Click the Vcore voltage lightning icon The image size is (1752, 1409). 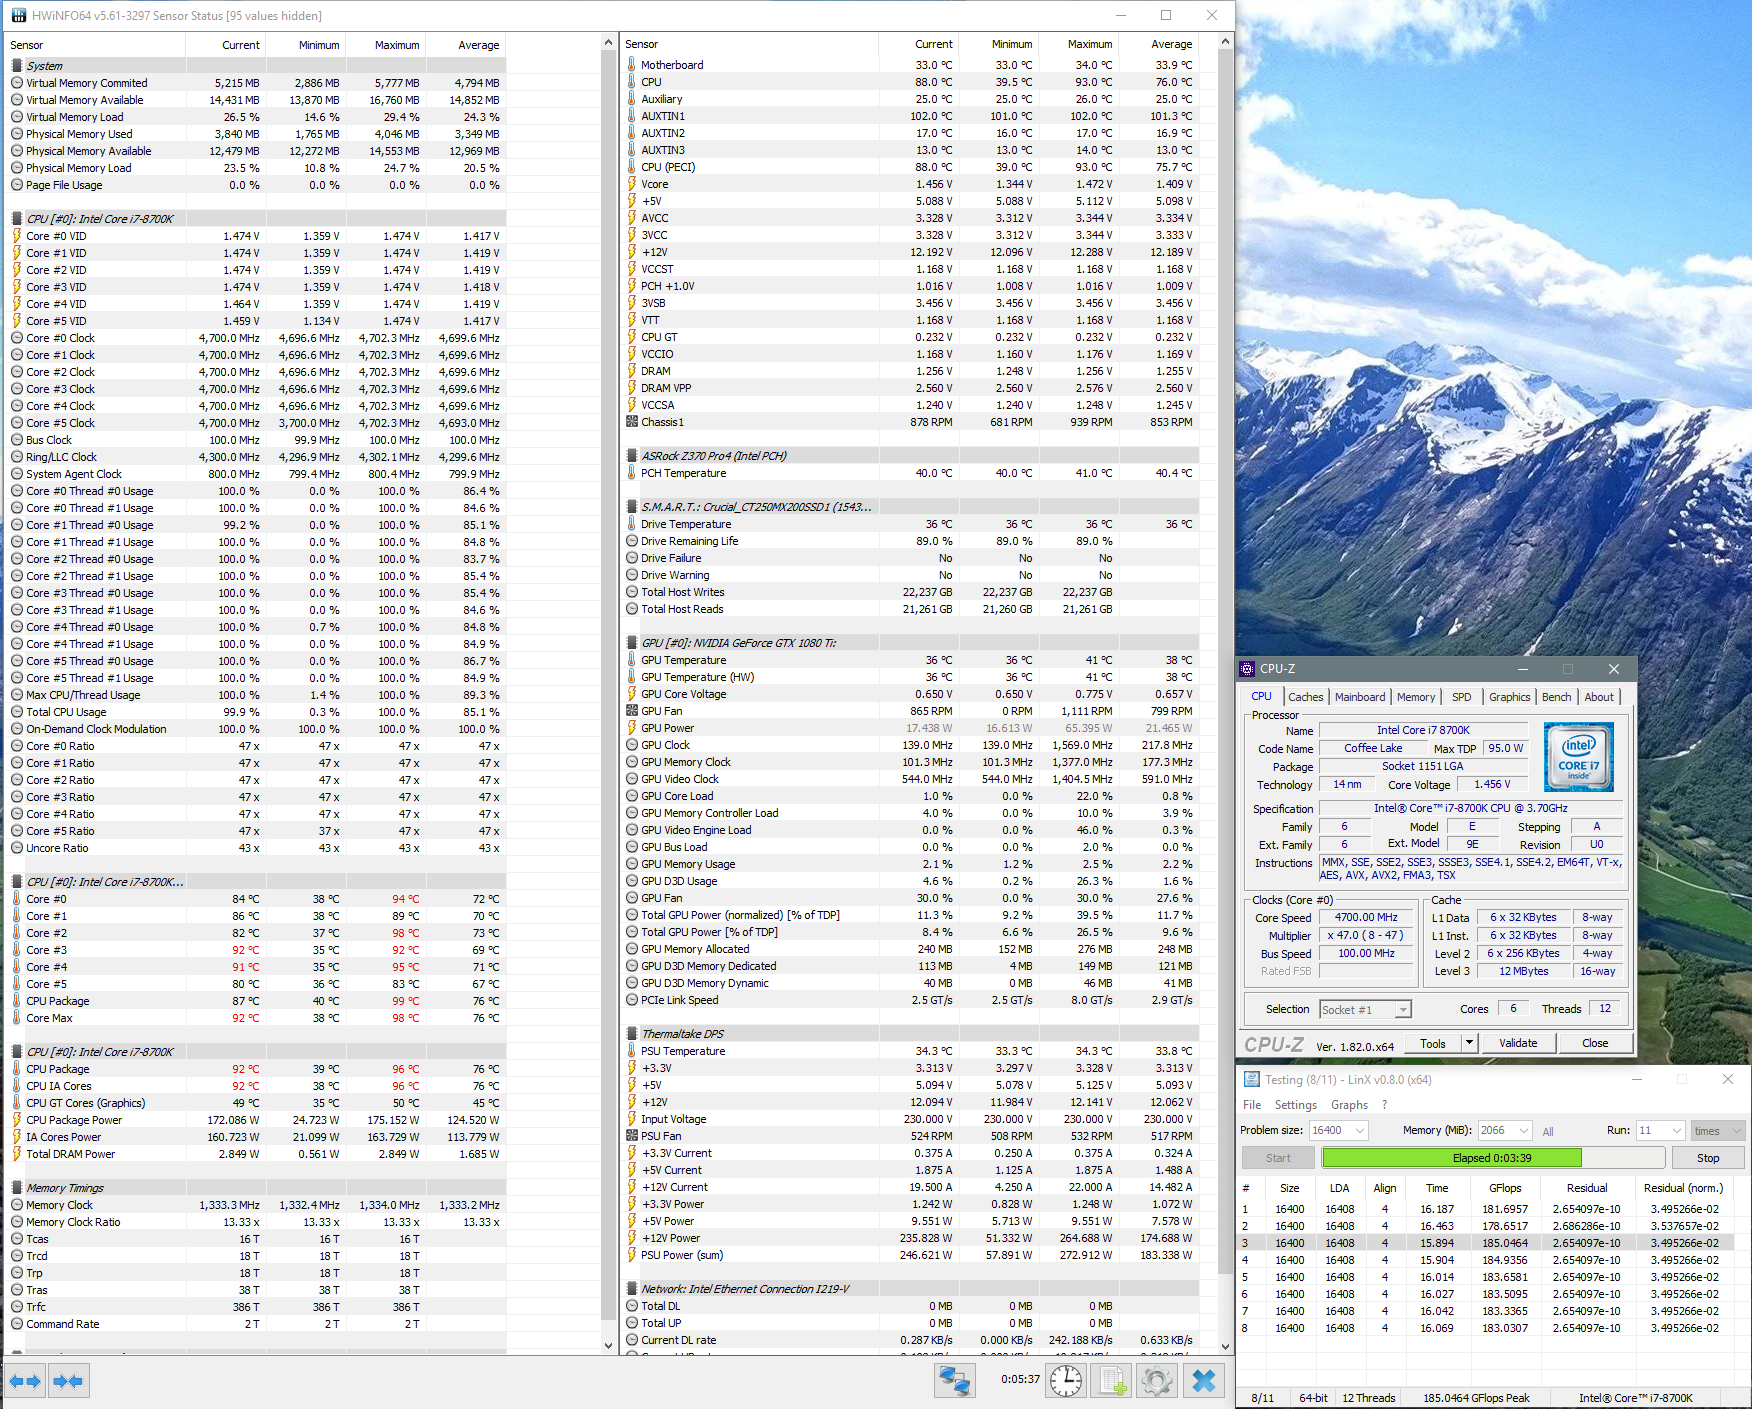(x=632, y=184)
